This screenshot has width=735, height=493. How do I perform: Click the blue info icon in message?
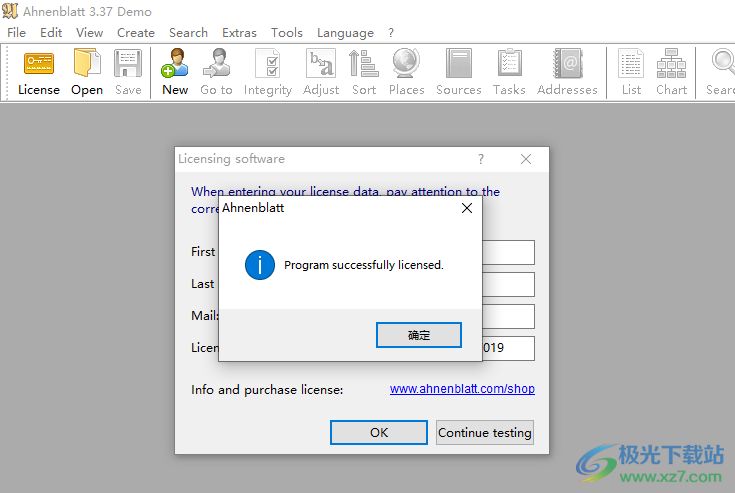pos(260,265)
